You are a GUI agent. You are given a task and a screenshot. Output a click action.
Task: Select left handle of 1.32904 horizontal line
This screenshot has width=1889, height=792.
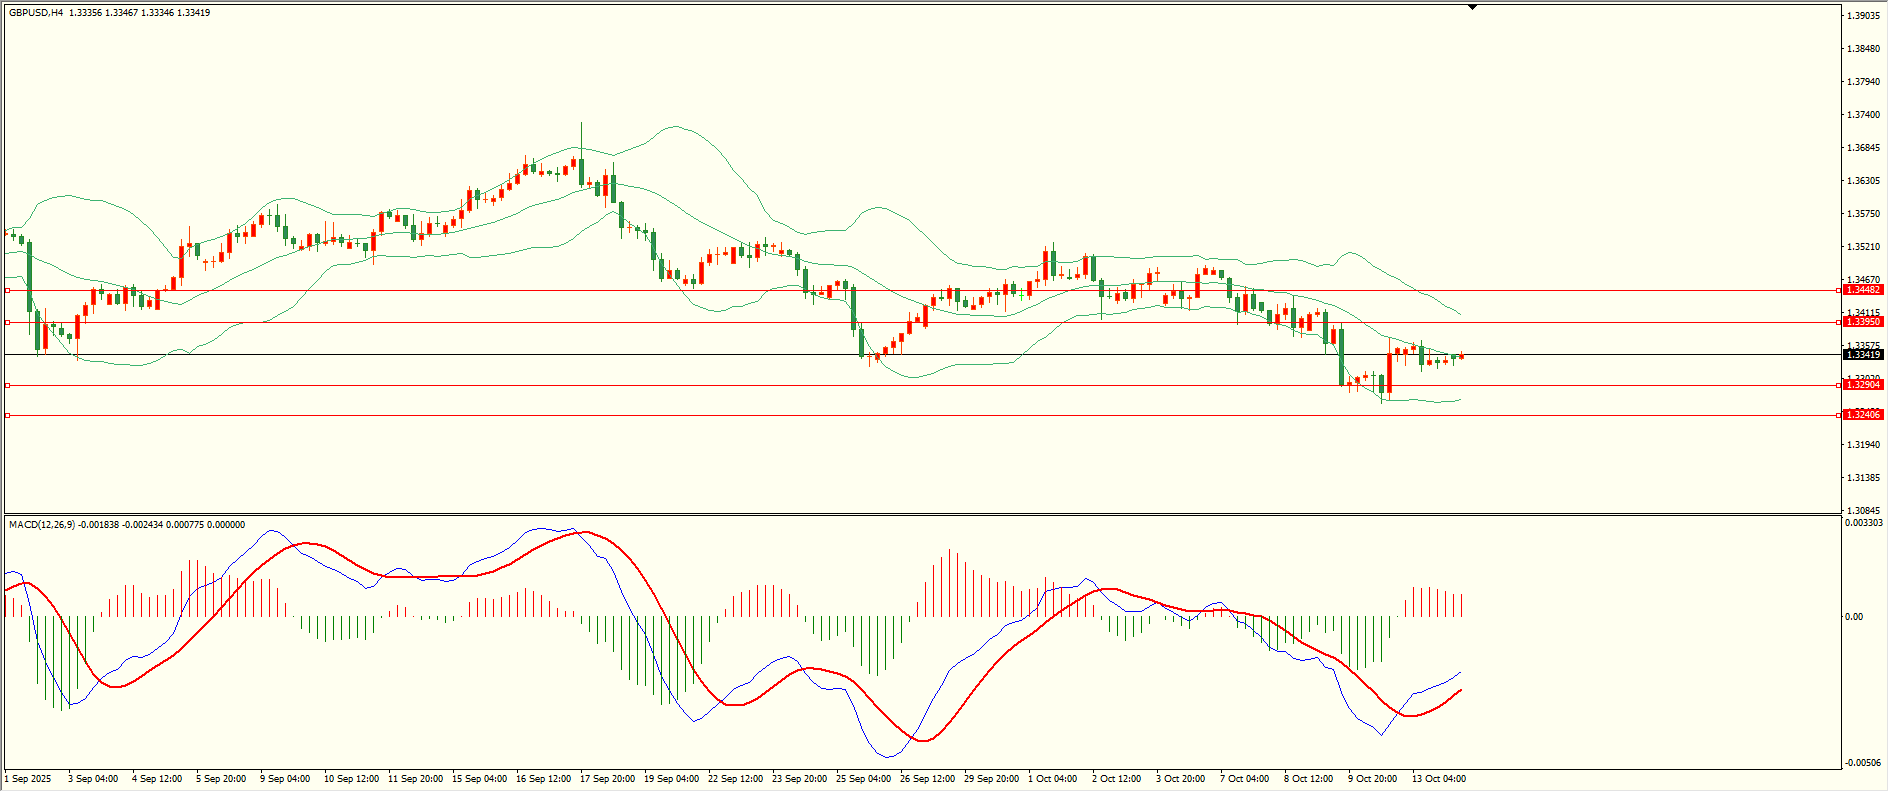(x=8, y=385)
